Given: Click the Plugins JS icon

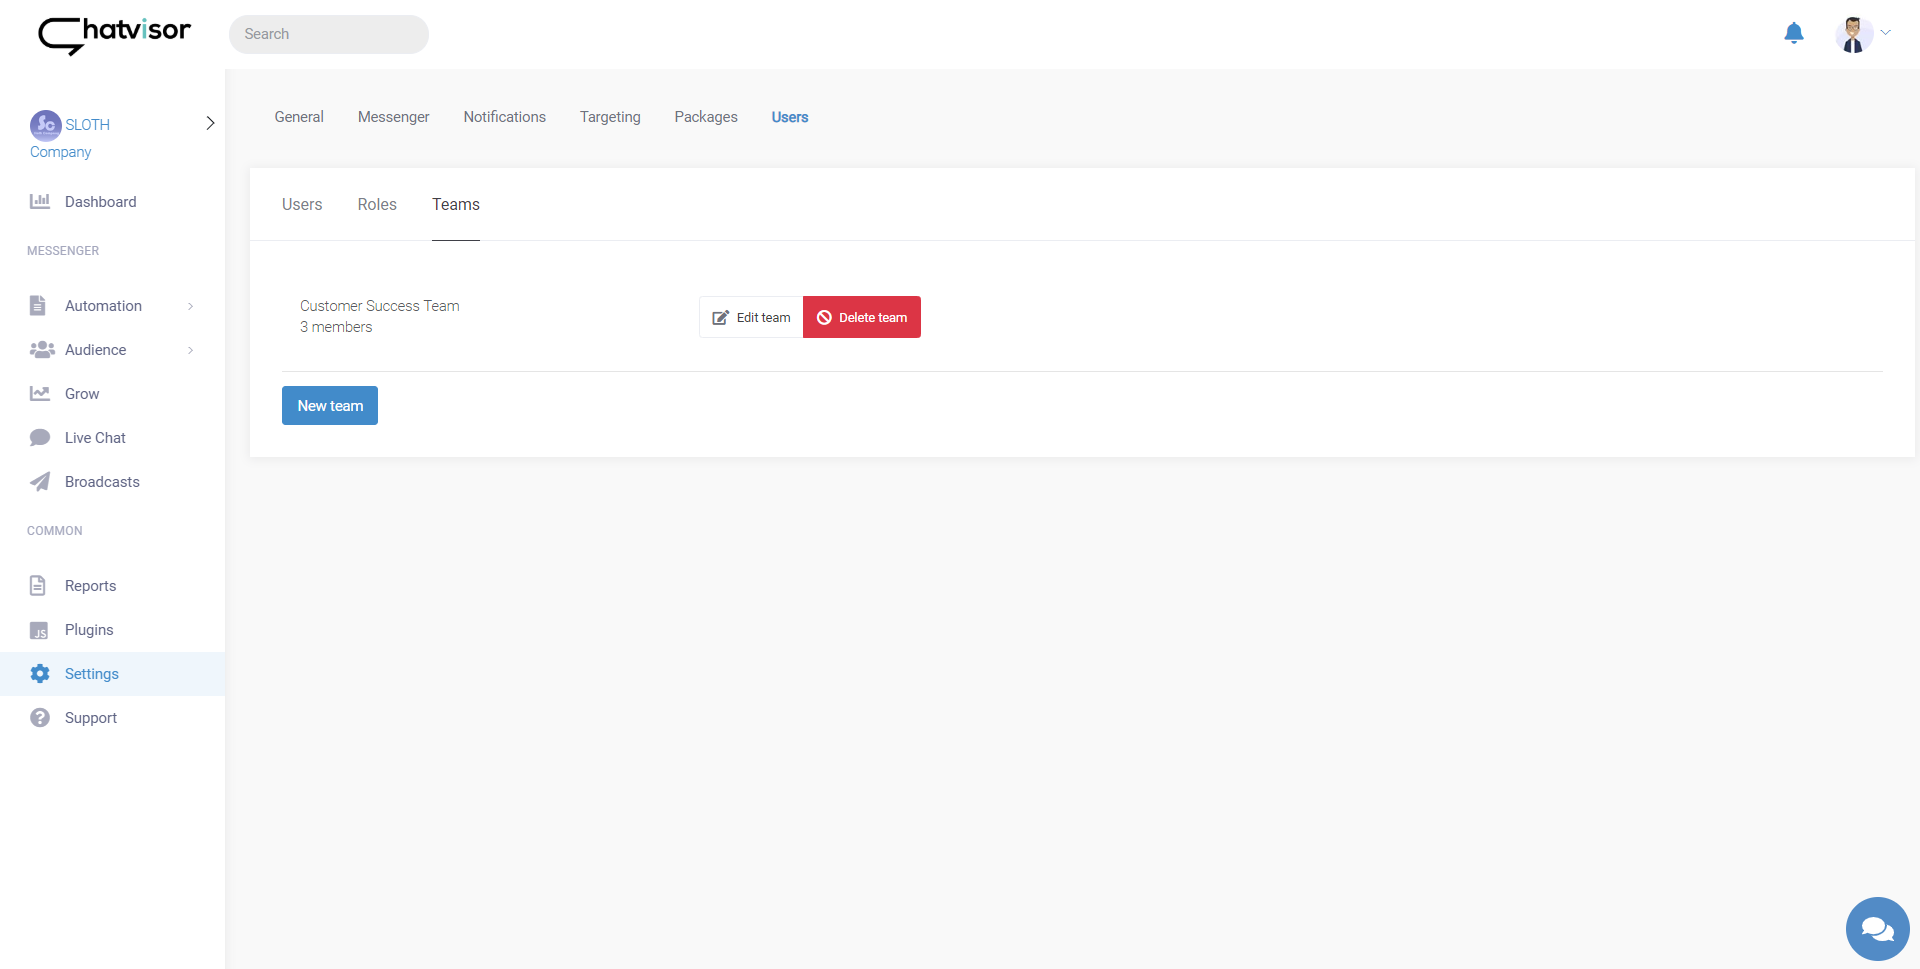Looking at the screenshot, I should 39,630.
